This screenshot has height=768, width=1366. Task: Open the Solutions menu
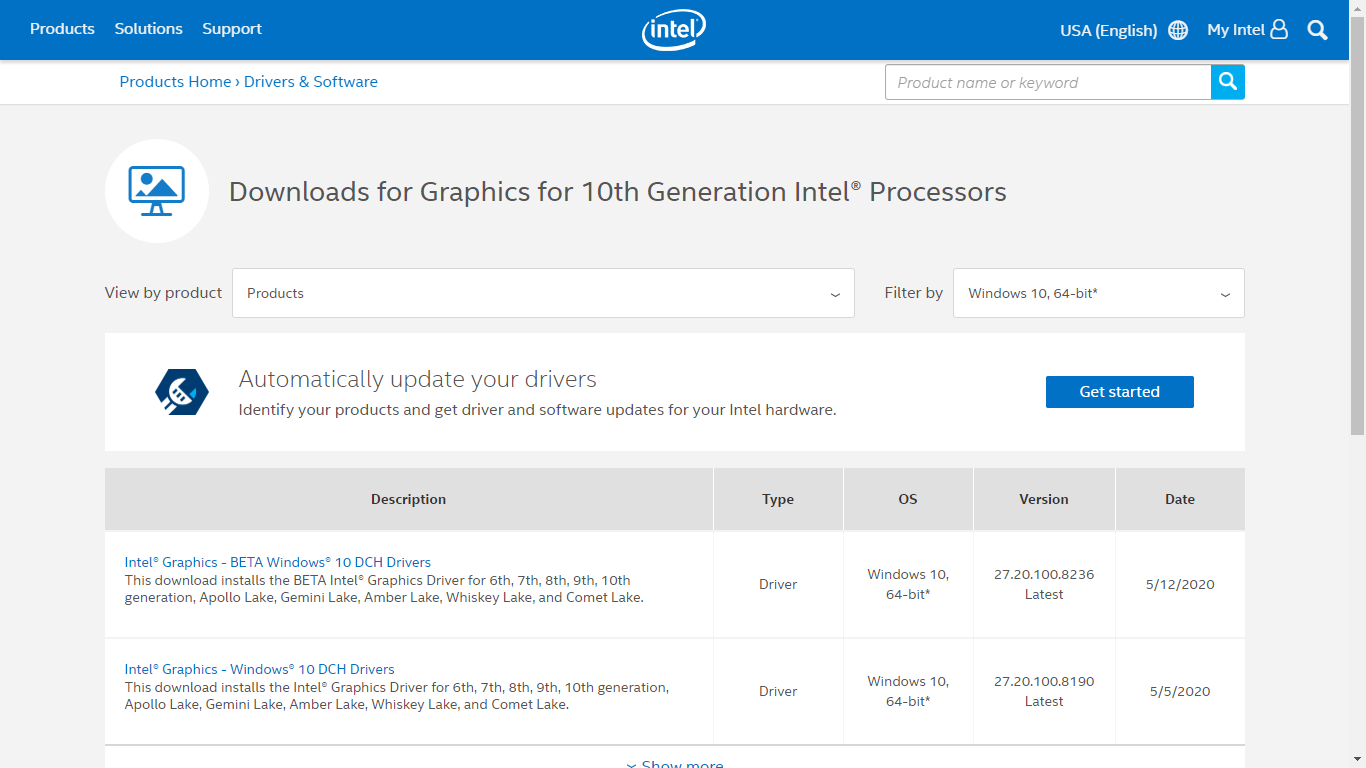click(148, 29)
